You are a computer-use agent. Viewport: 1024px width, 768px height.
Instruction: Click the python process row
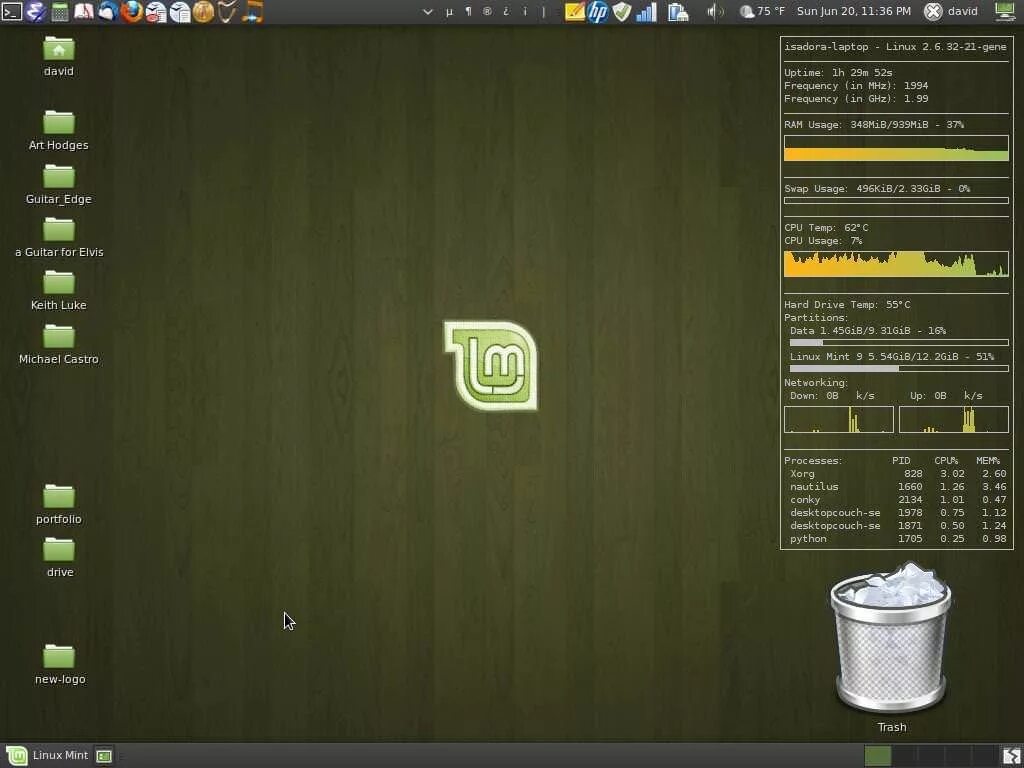pyautogui.click(x=897, y=539)
